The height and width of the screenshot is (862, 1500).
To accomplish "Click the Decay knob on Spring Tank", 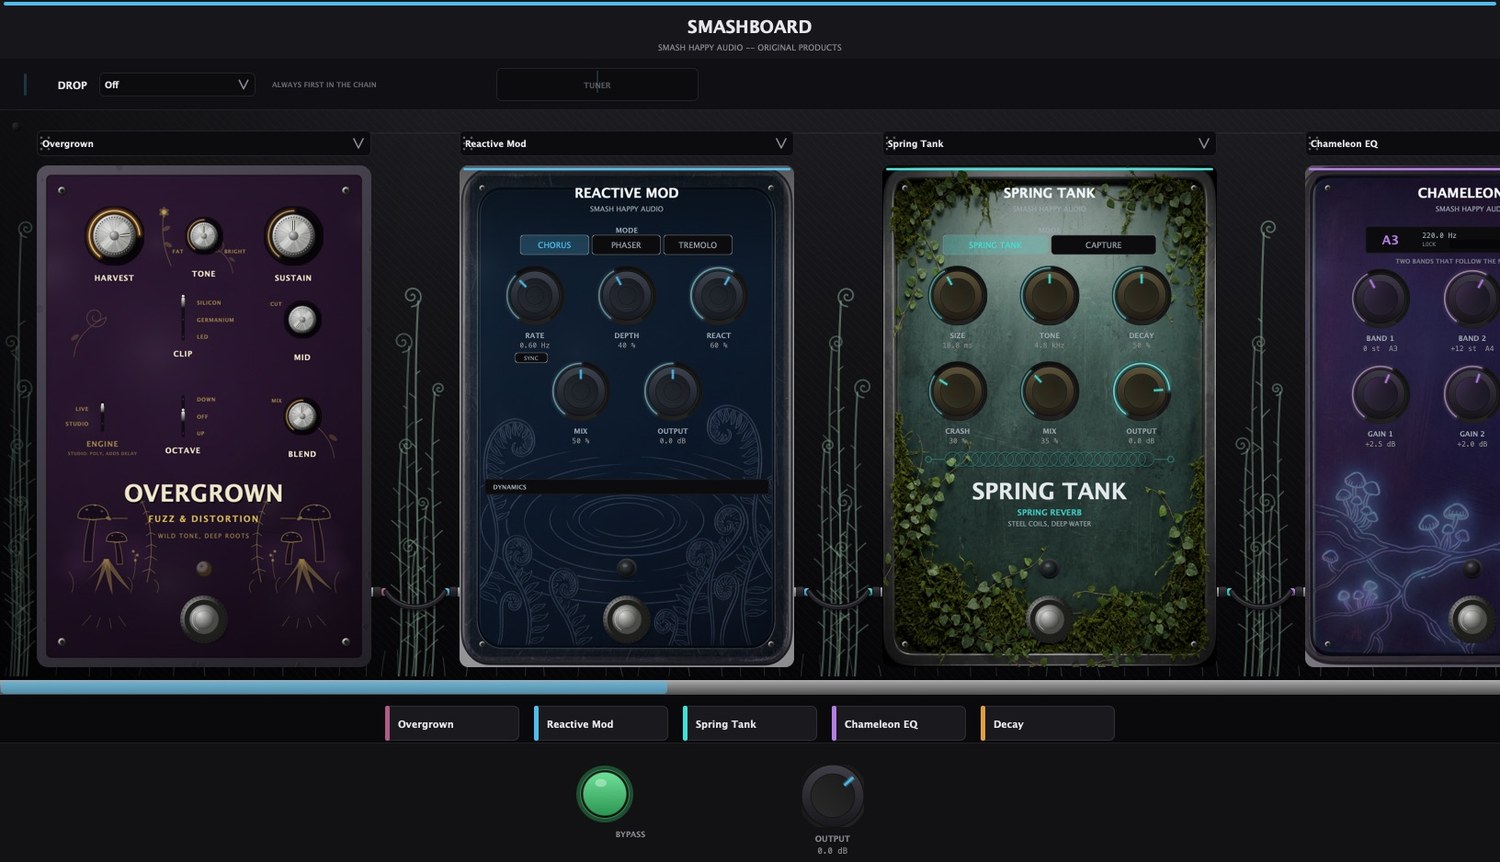I will point(1141,296).
